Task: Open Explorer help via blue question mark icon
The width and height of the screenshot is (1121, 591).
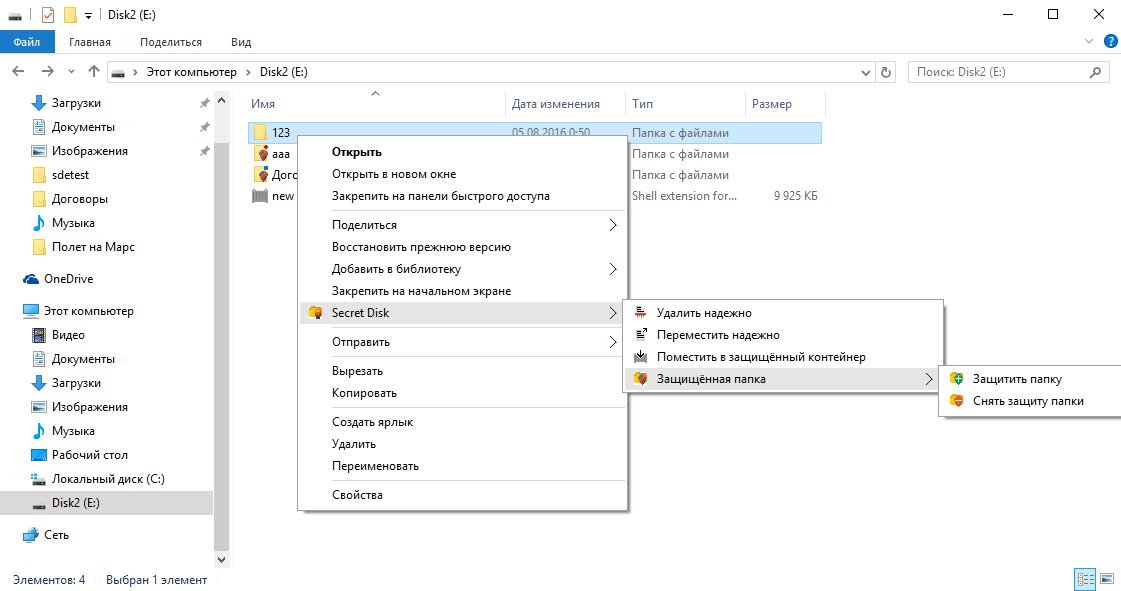Action: (1110, 41)
